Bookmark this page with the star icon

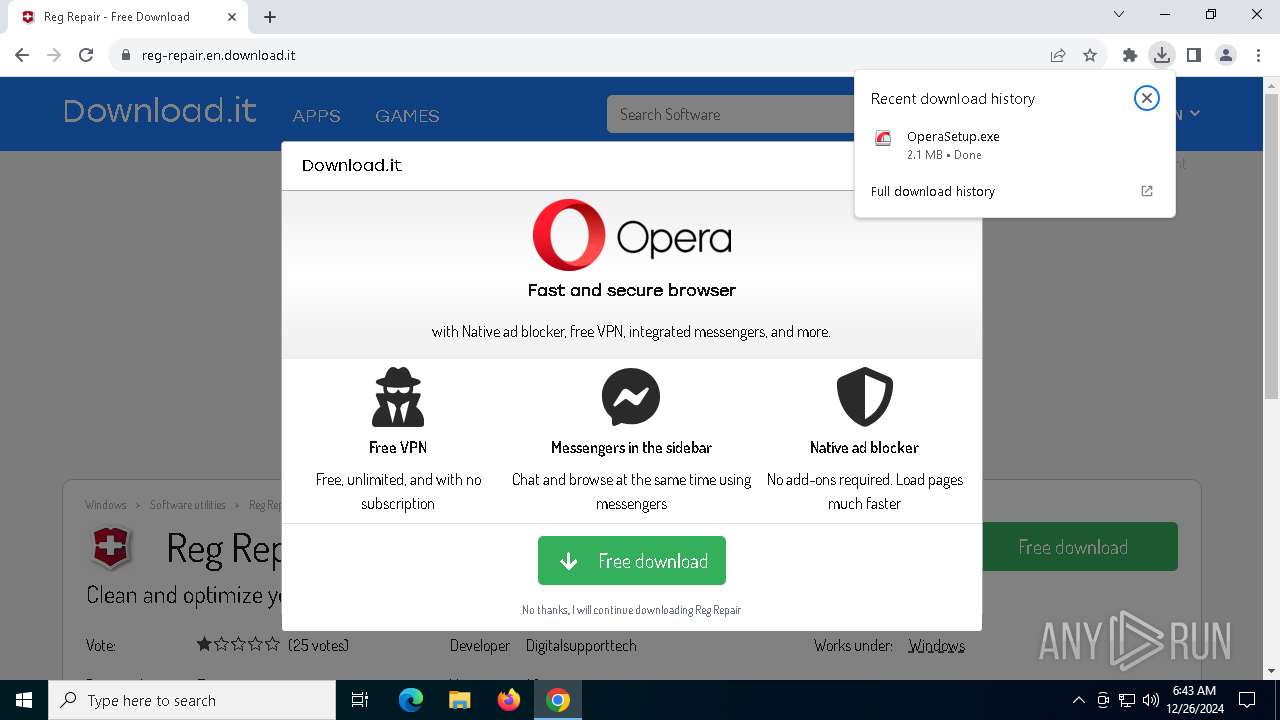(x=1090, y=55)
